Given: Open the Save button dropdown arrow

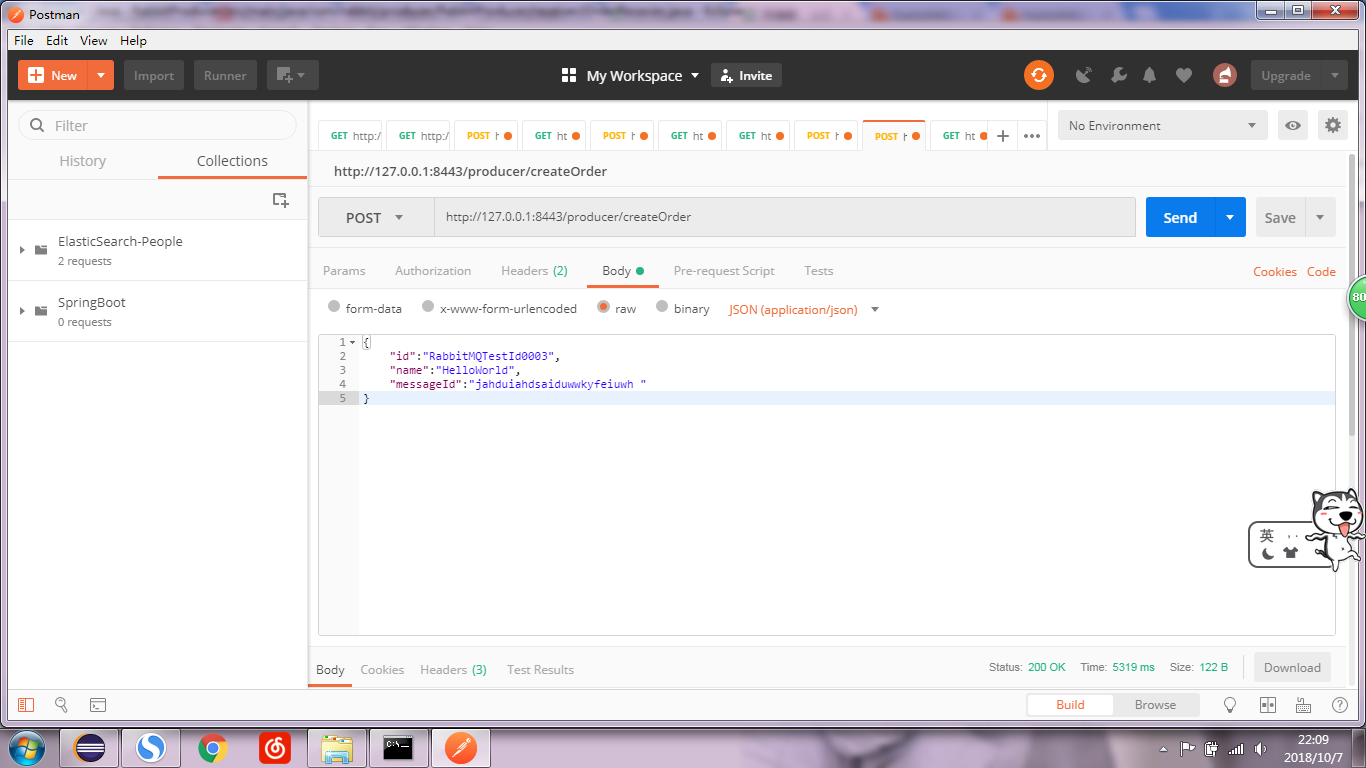Looking at the screenshot, I should [x=1320, y=217].
